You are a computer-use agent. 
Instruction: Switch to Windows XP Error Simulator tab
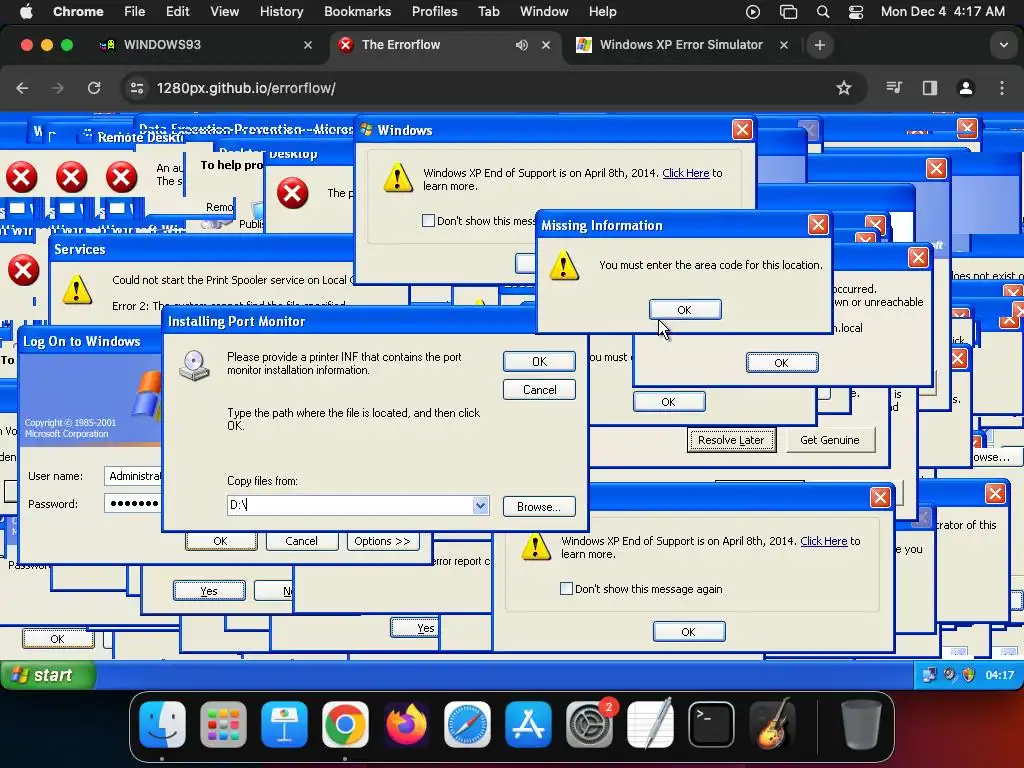tap(681, 44)
